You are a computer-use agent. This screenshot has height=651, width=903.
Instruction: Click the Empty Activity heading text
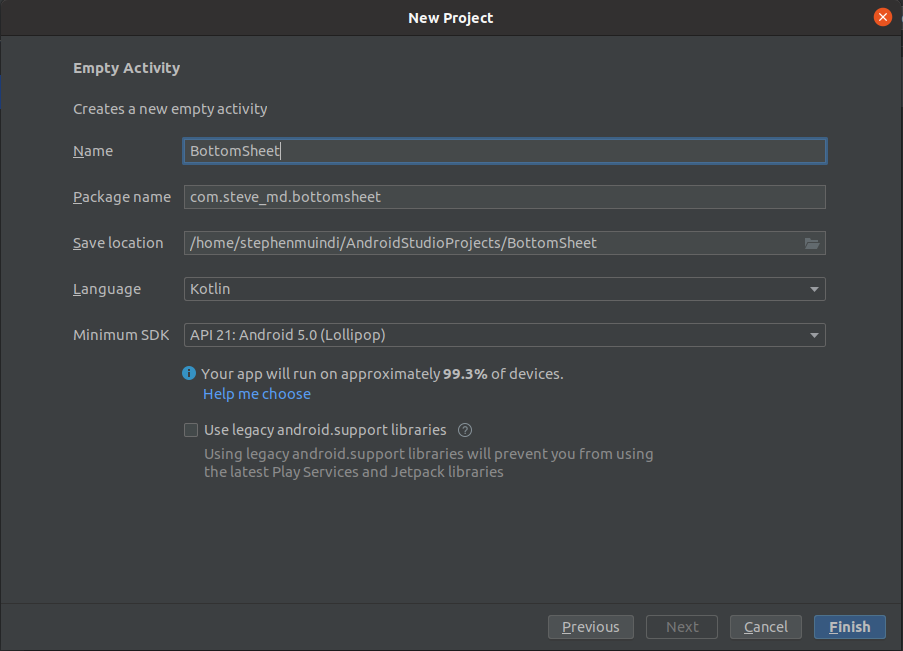(x=126, y=67)
